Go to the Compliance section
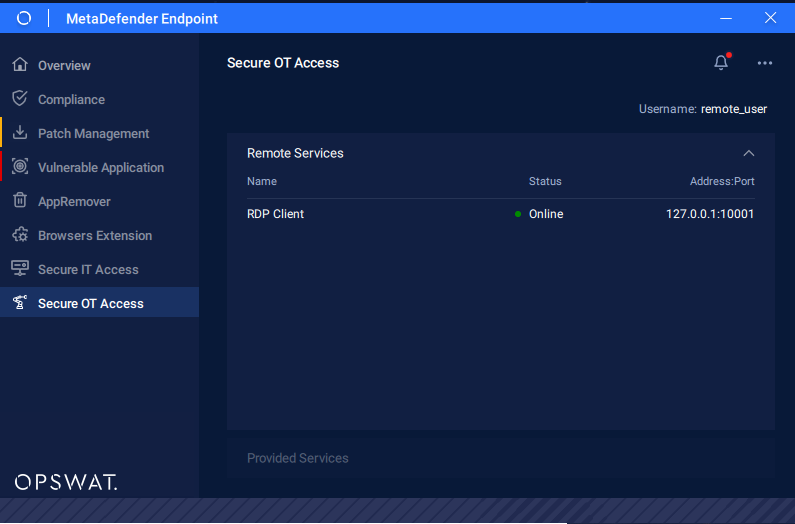Image resolution: width=795 pixels, height=524 pixels. point(99,99)
